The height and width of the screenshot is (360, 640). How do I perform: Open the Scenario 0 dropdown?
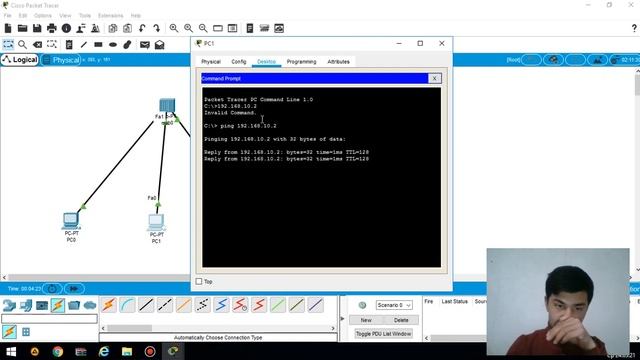394,305
